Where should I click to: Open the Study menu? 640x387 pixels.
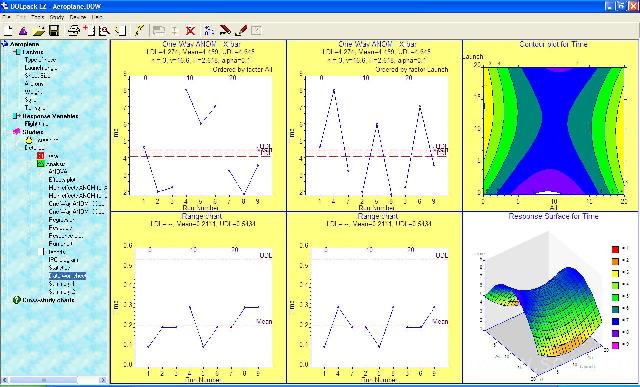(x=57, y=17)
